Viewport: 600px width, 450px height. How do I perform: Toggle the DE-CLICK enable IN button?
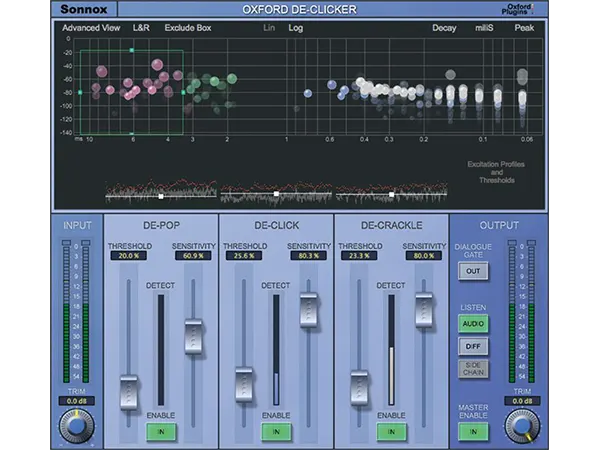point(276,432)
